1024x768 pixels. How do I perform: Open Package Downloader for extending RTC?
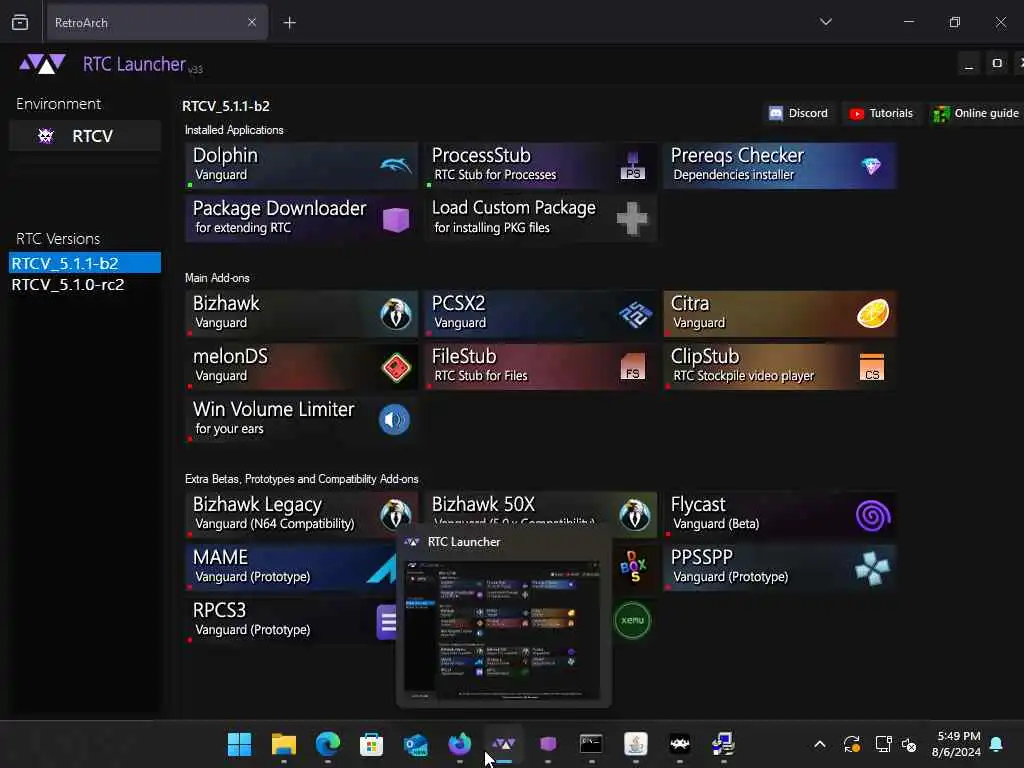coord(302,219)
